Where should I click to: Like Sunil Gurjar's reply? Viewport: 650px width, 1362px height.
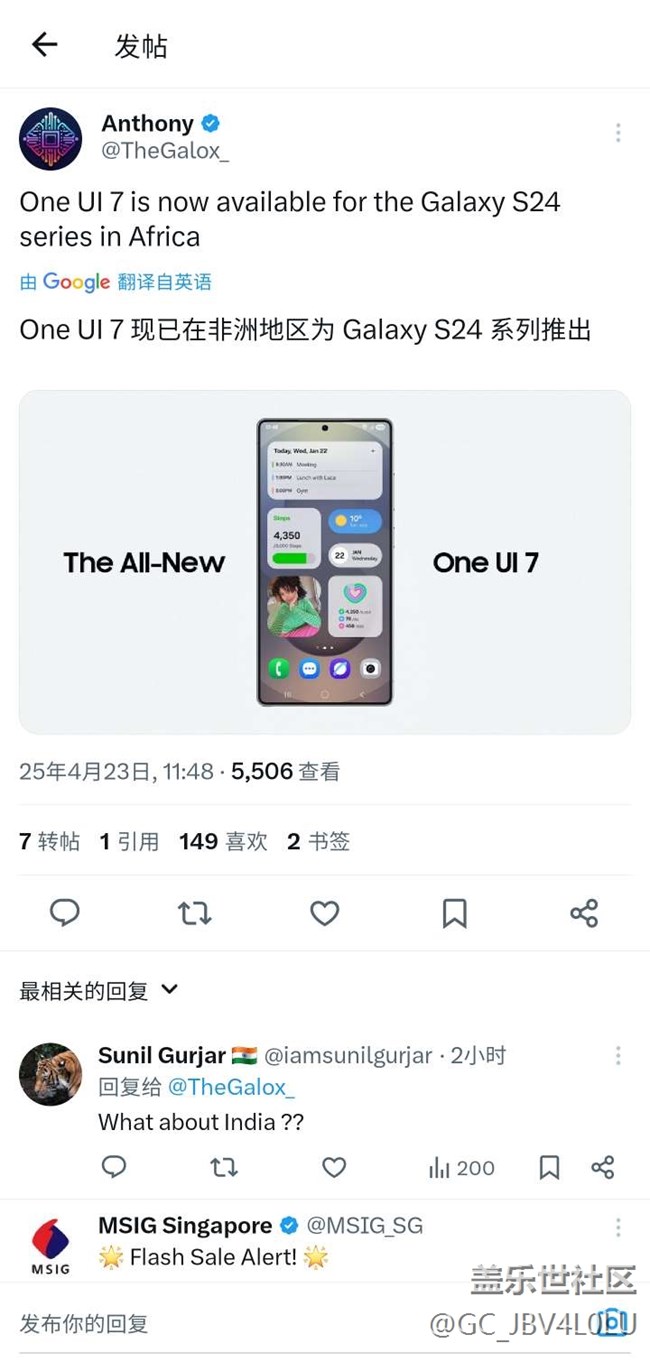click(x=334, y=1167)
